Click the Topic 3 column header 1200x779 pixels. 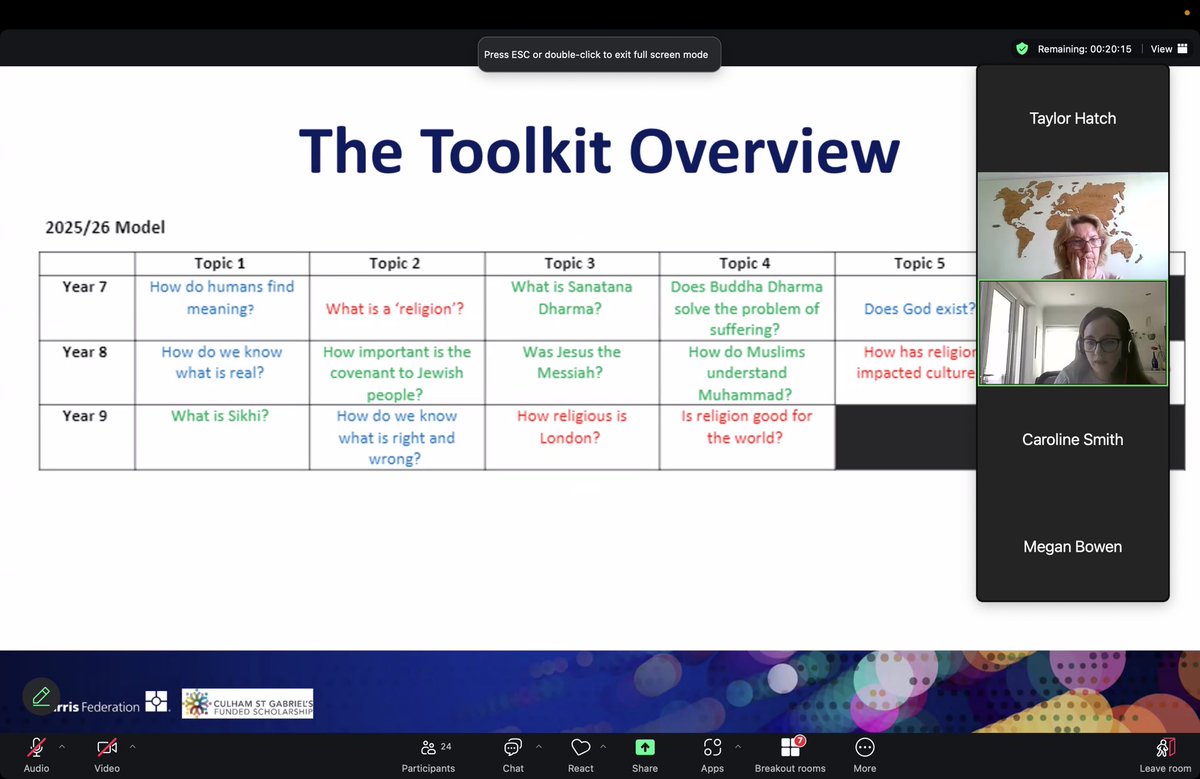point(570,263)
